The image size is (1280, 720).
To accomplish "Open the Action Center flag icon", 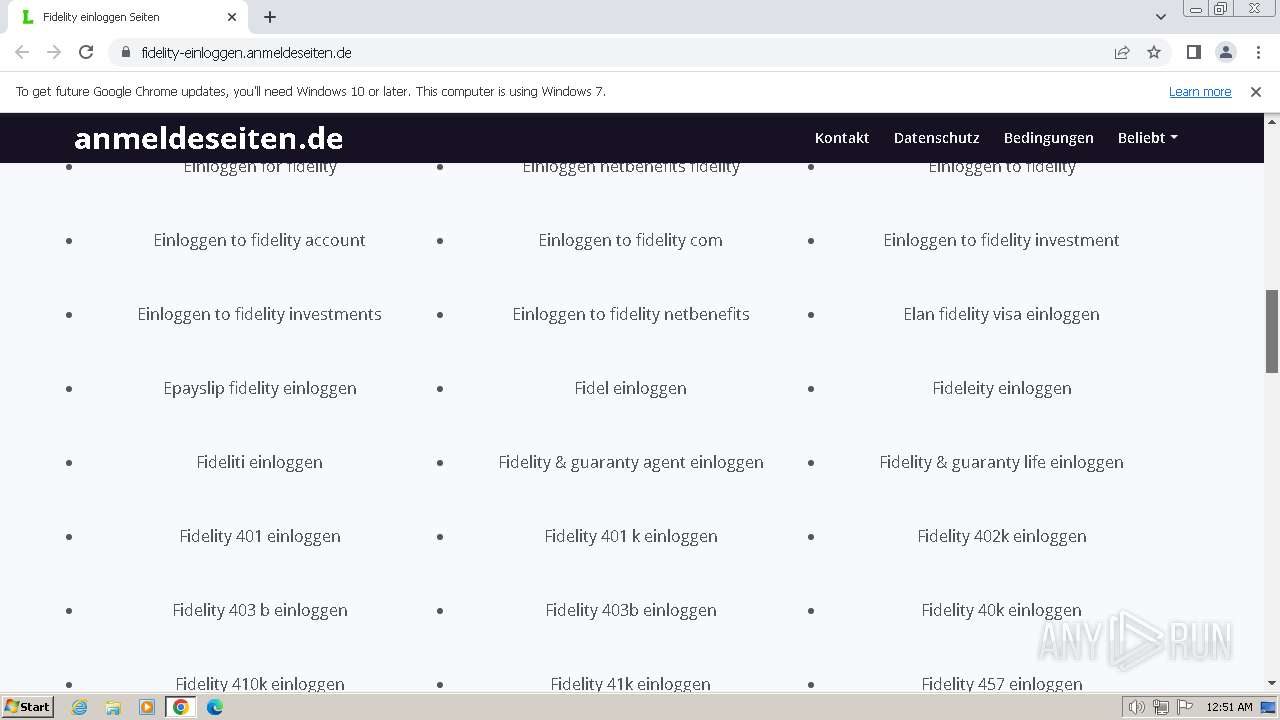I will pos(1184,707).
